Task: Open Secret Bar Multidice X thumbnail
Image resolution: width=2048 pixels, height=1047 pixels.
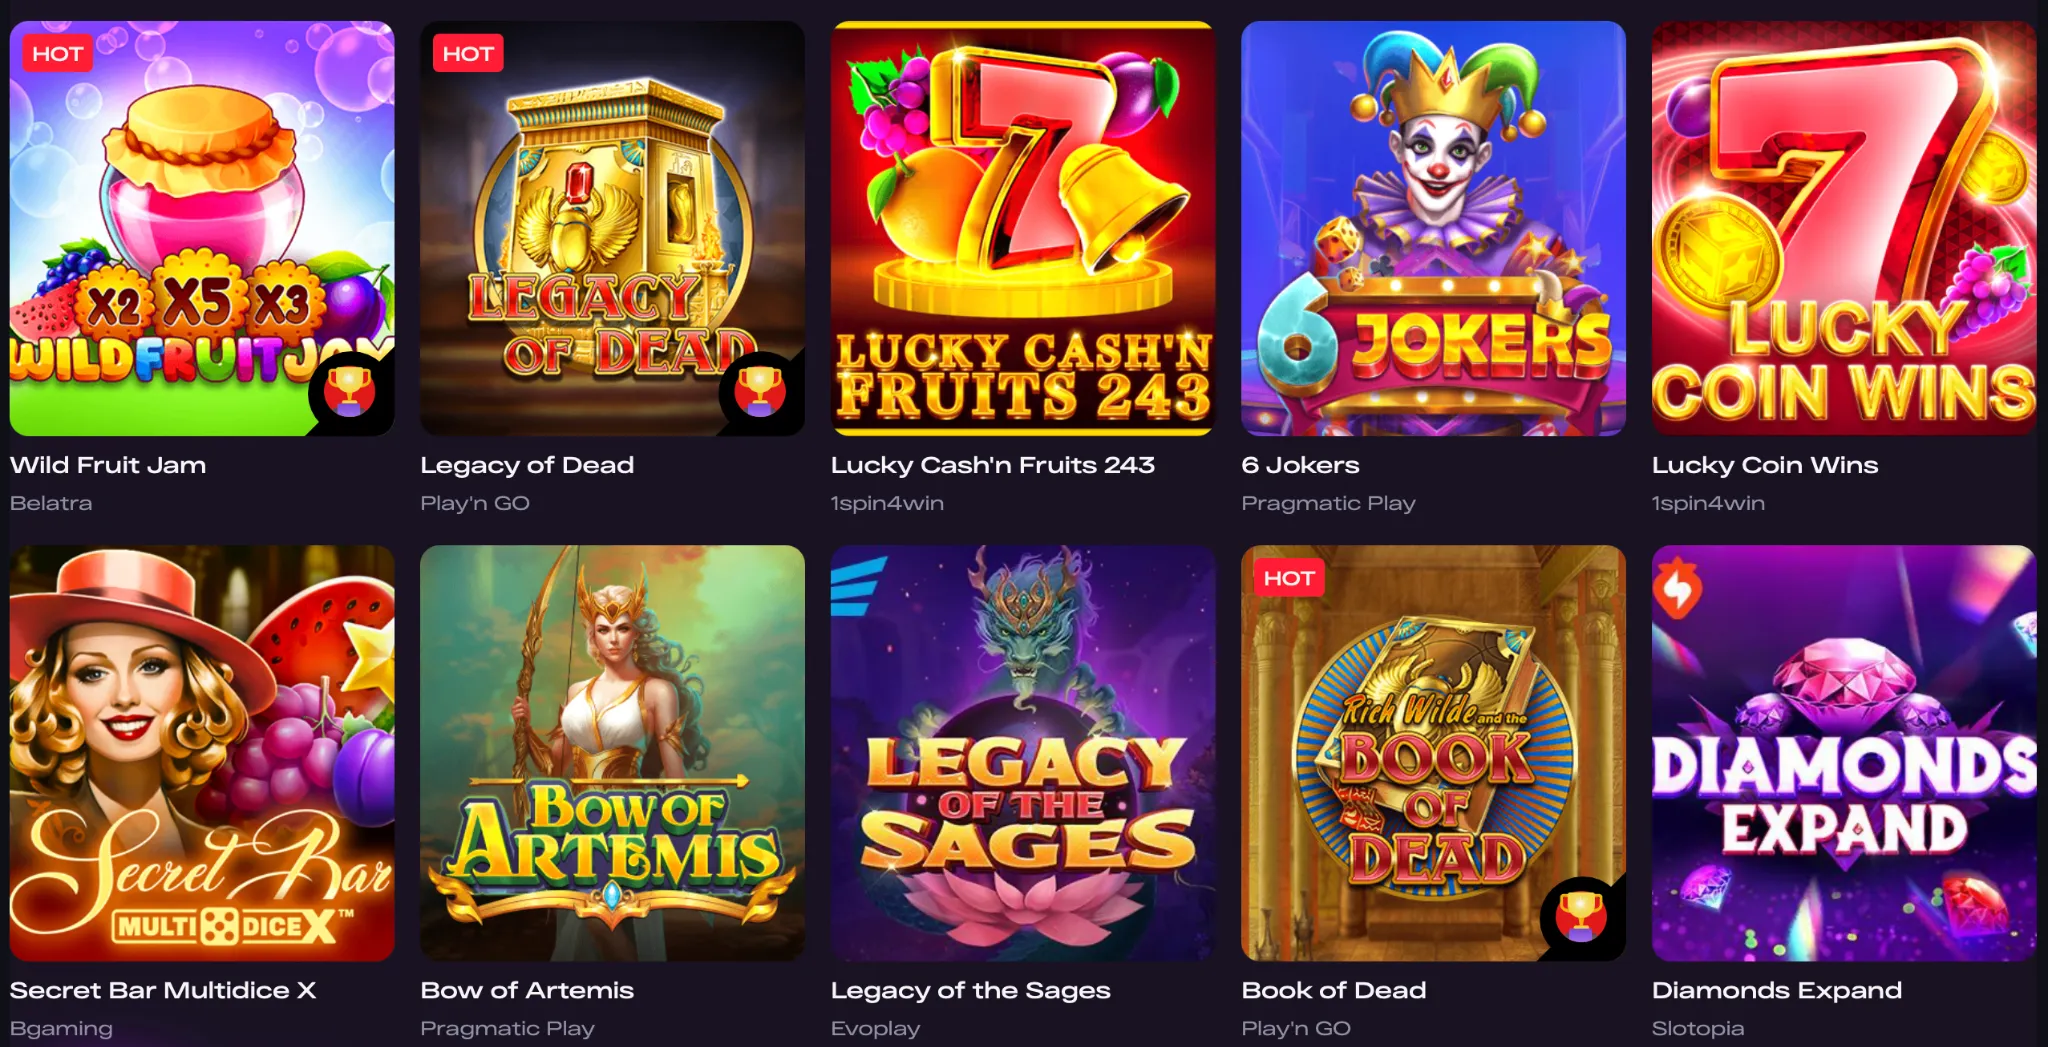Action: pos(202,753)
